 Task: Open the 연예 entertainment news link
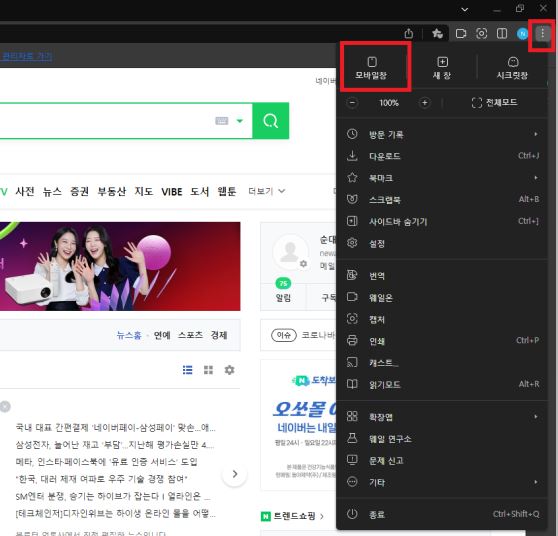click(x=162, y=335)
